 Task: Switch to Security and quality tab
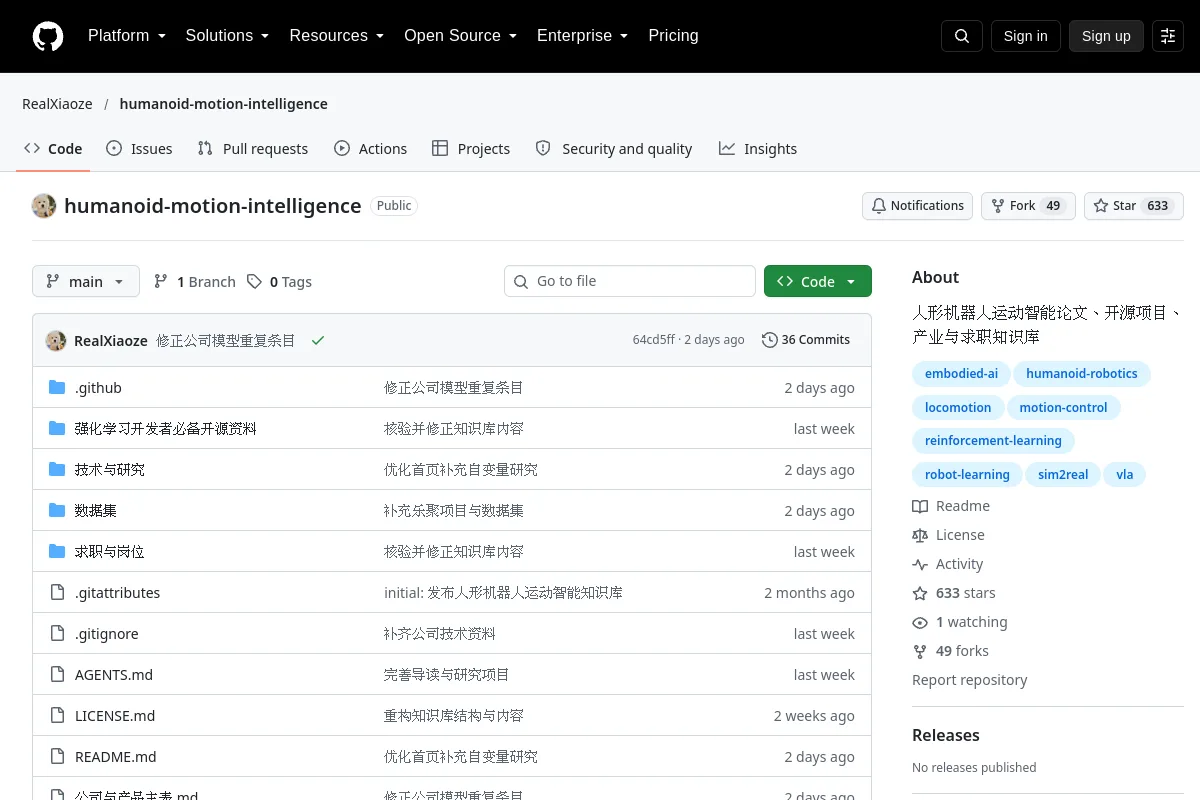[614, 149]
